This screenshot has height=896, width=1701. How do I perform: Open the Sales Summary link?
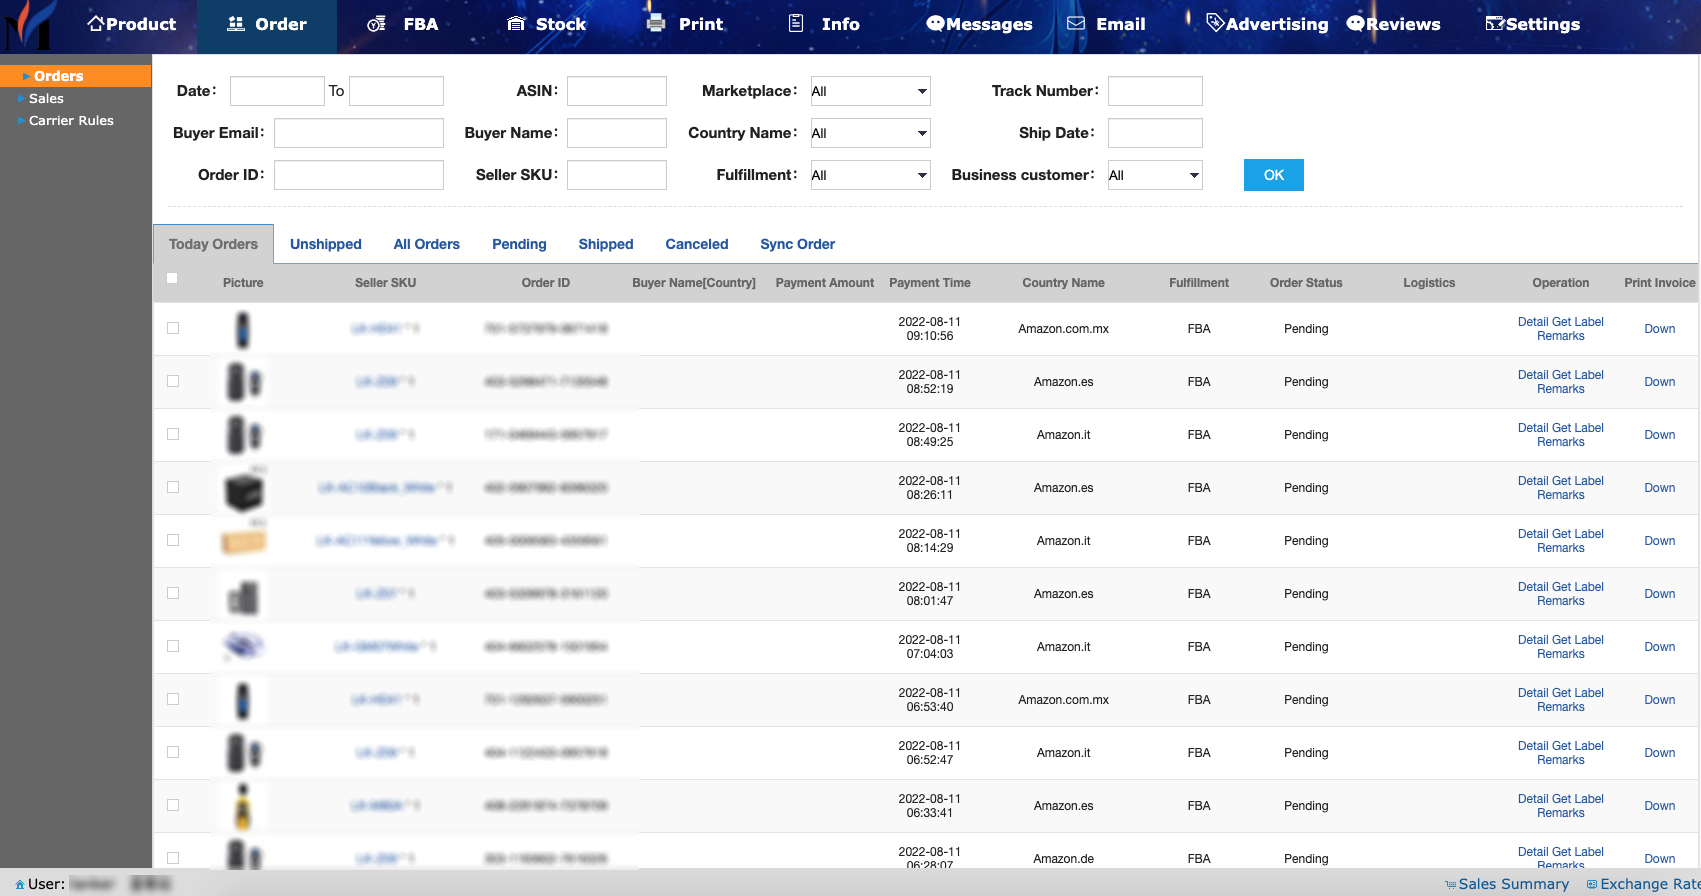1513,884
